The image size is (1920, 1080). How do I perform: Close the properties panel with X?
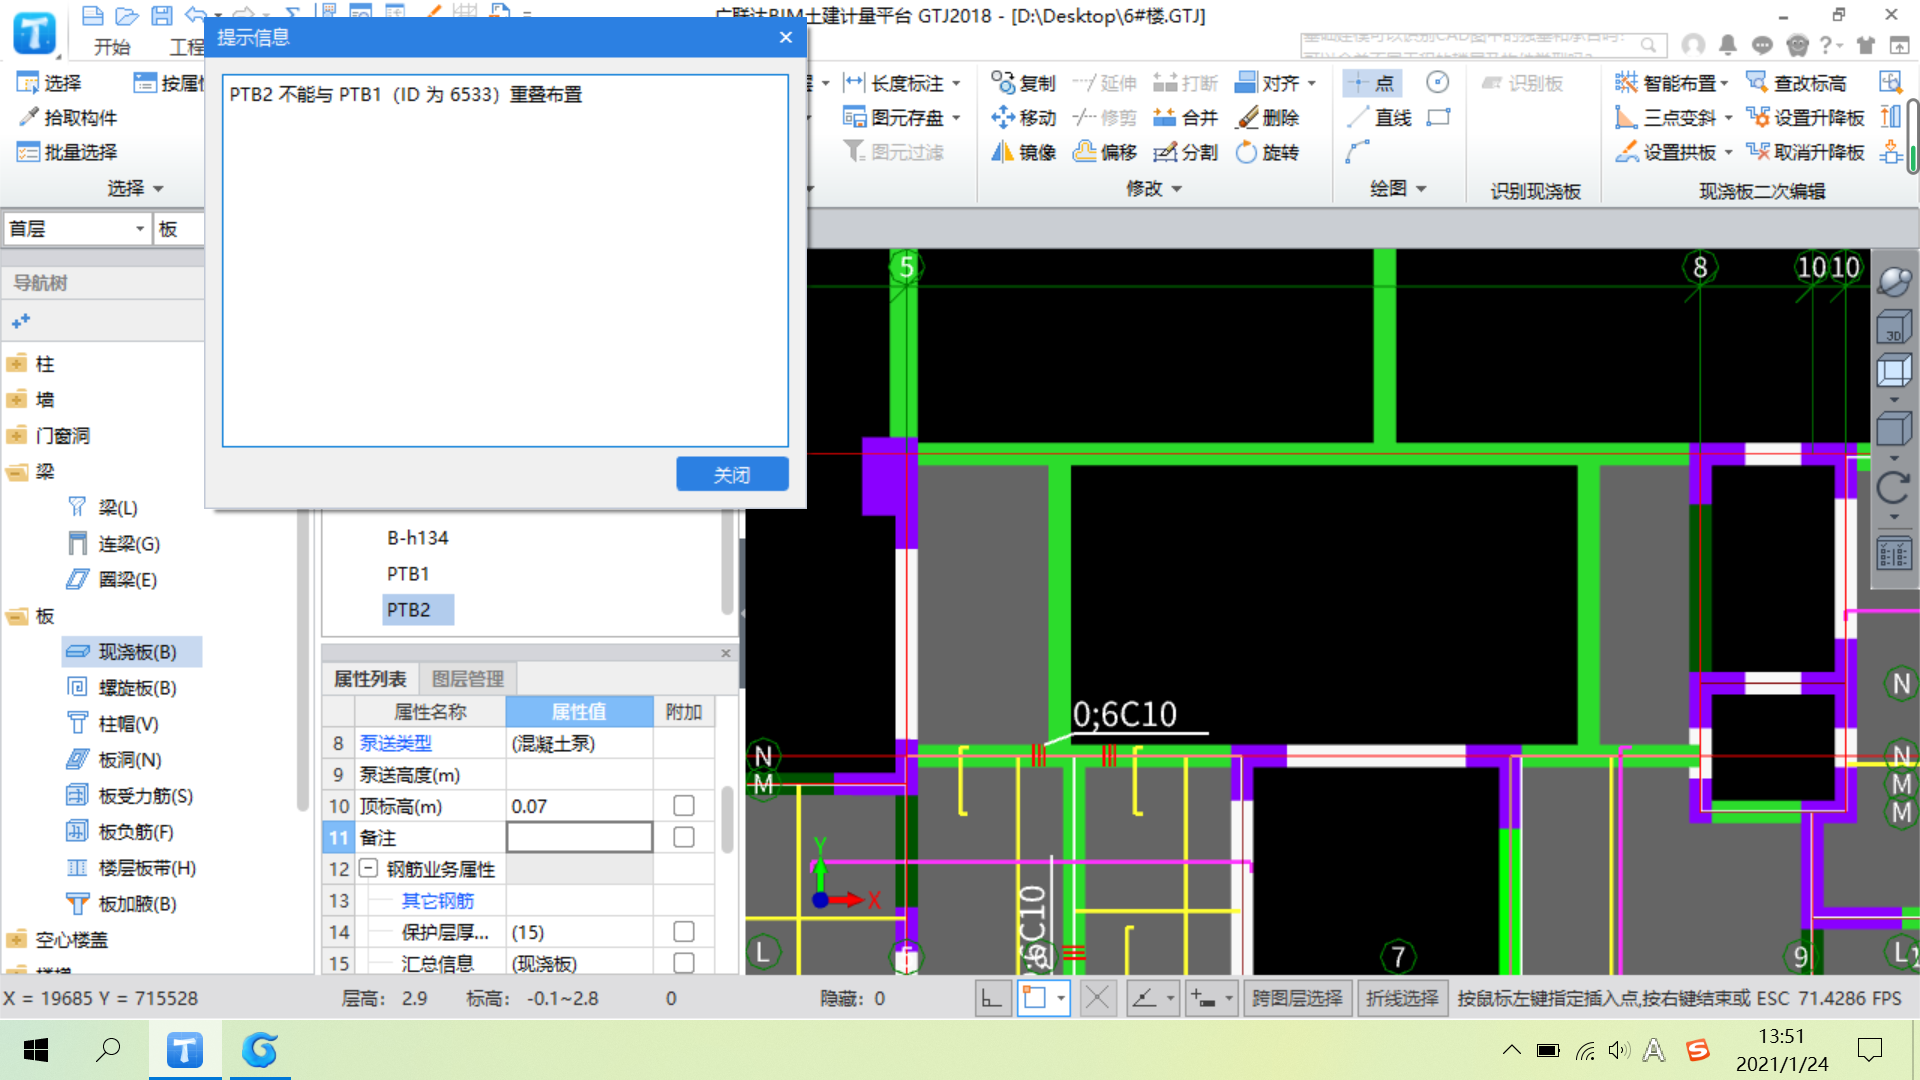[726, 653]
